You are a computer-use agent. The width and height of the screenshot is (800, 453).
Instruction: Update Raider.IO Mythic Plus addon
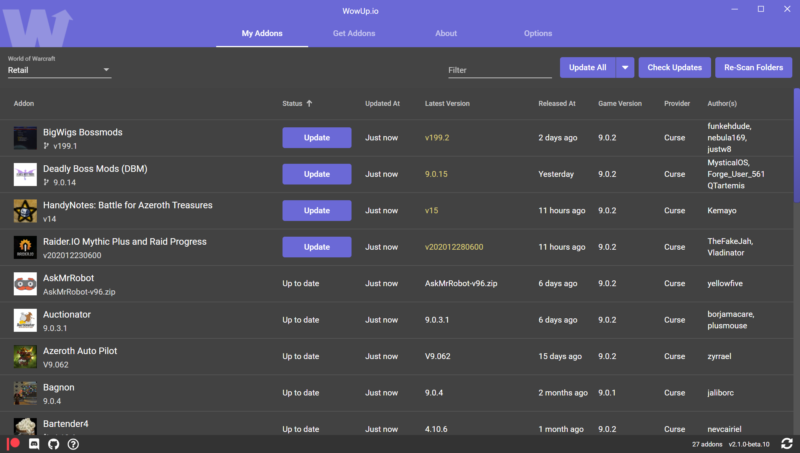pos(317,247)
